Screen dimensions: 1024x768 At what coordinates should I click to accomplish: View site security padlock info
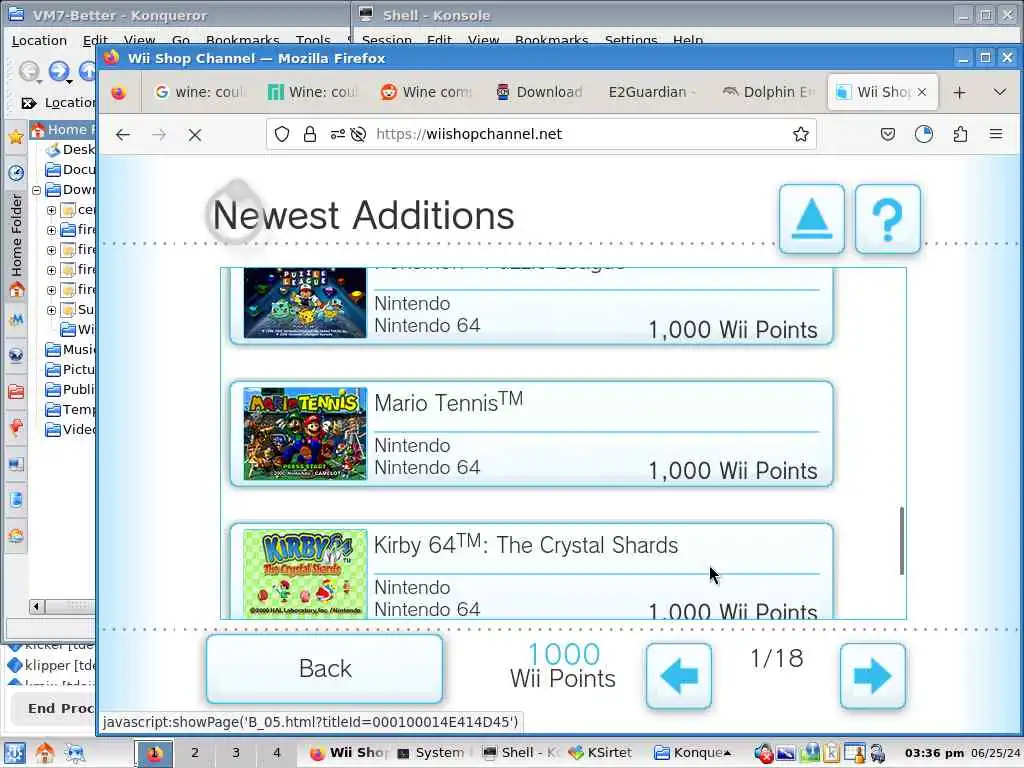(310, 135)
